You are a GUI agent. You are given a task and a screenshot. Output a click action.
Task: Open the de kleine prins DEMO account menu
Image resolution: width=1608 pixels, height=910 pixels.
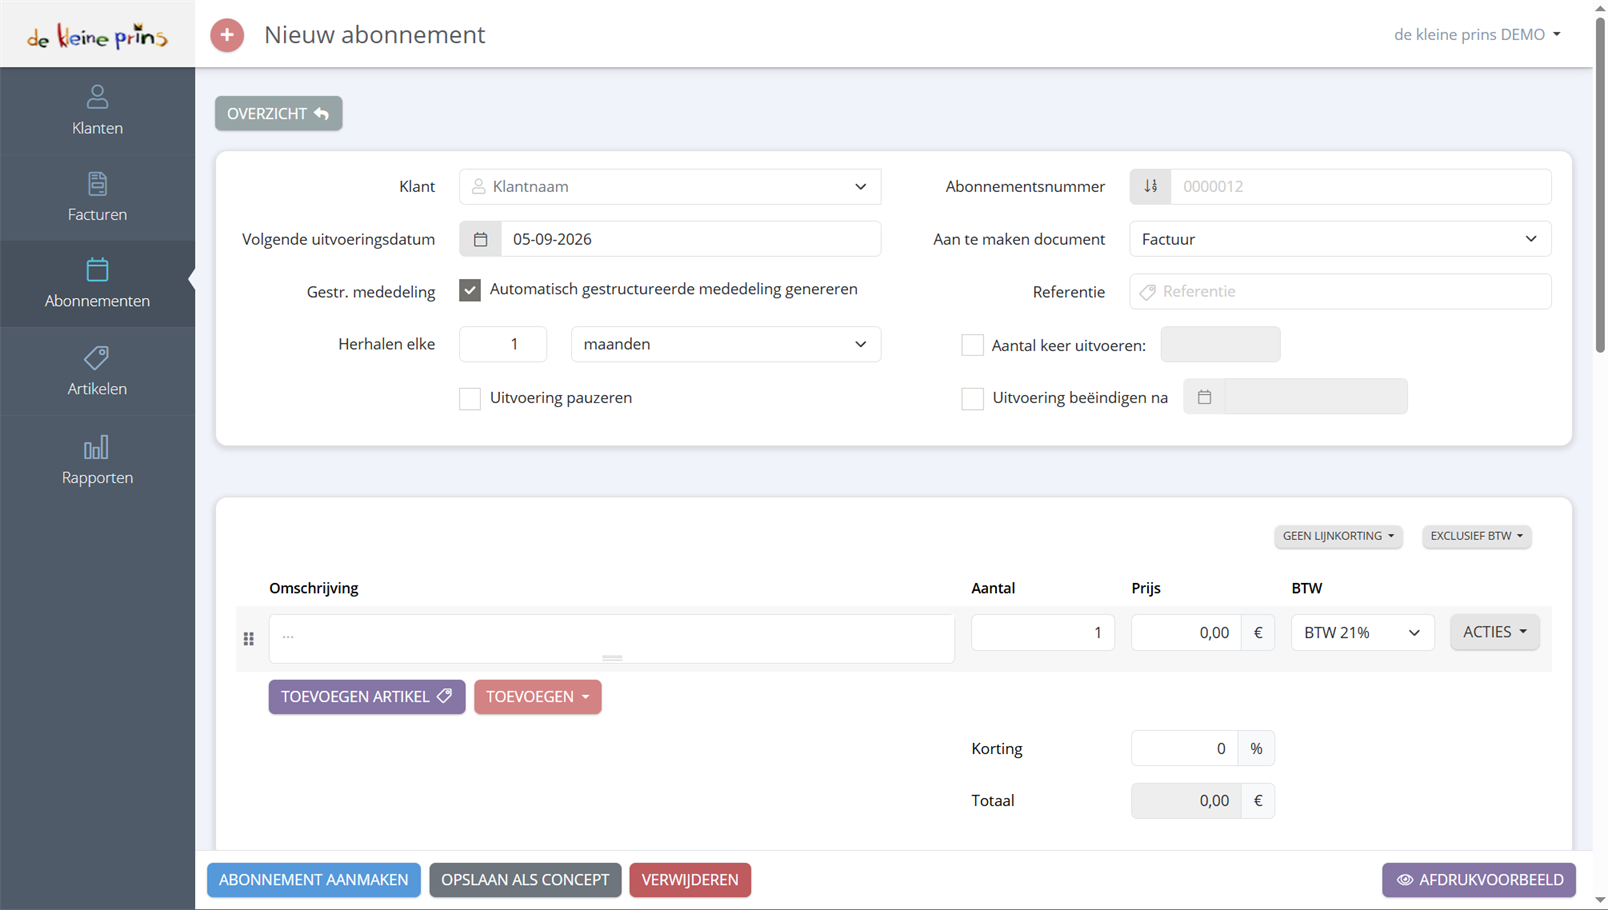1477,34
